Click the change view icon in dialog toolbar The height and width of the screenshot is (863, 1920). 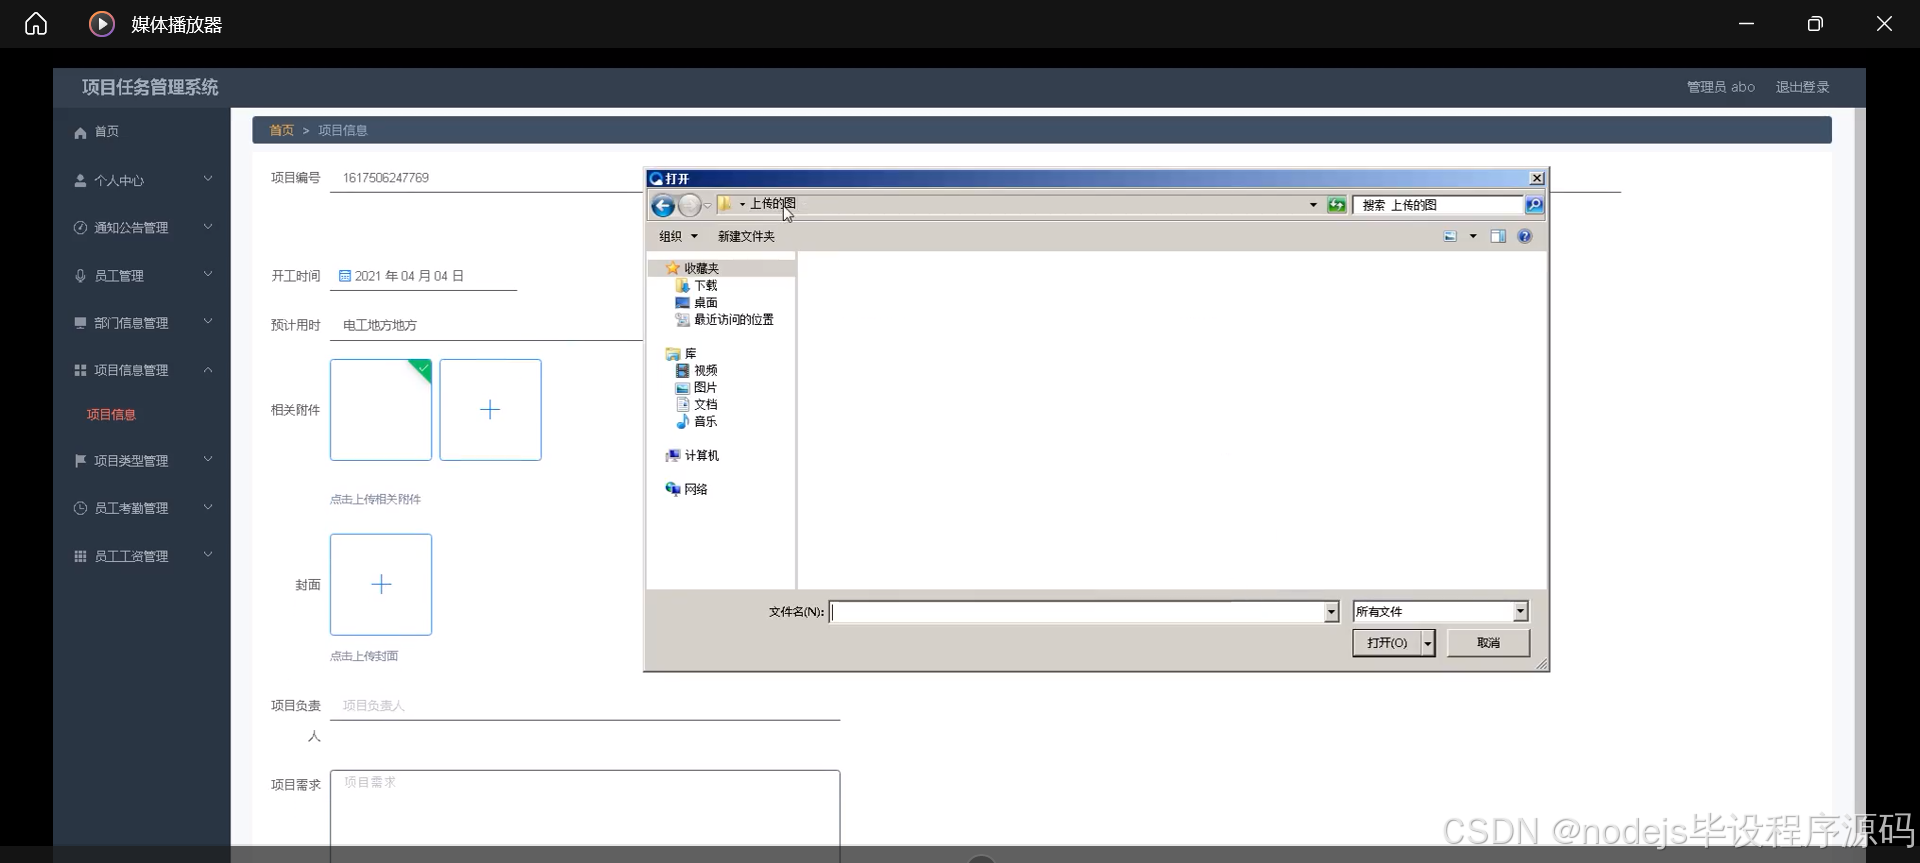[x=1450, y=237]
